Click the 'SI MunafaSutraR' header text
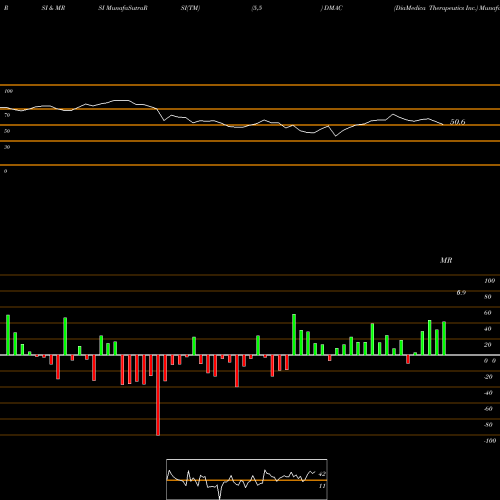This screenshot has width=500, height=500. click(123, 8)
